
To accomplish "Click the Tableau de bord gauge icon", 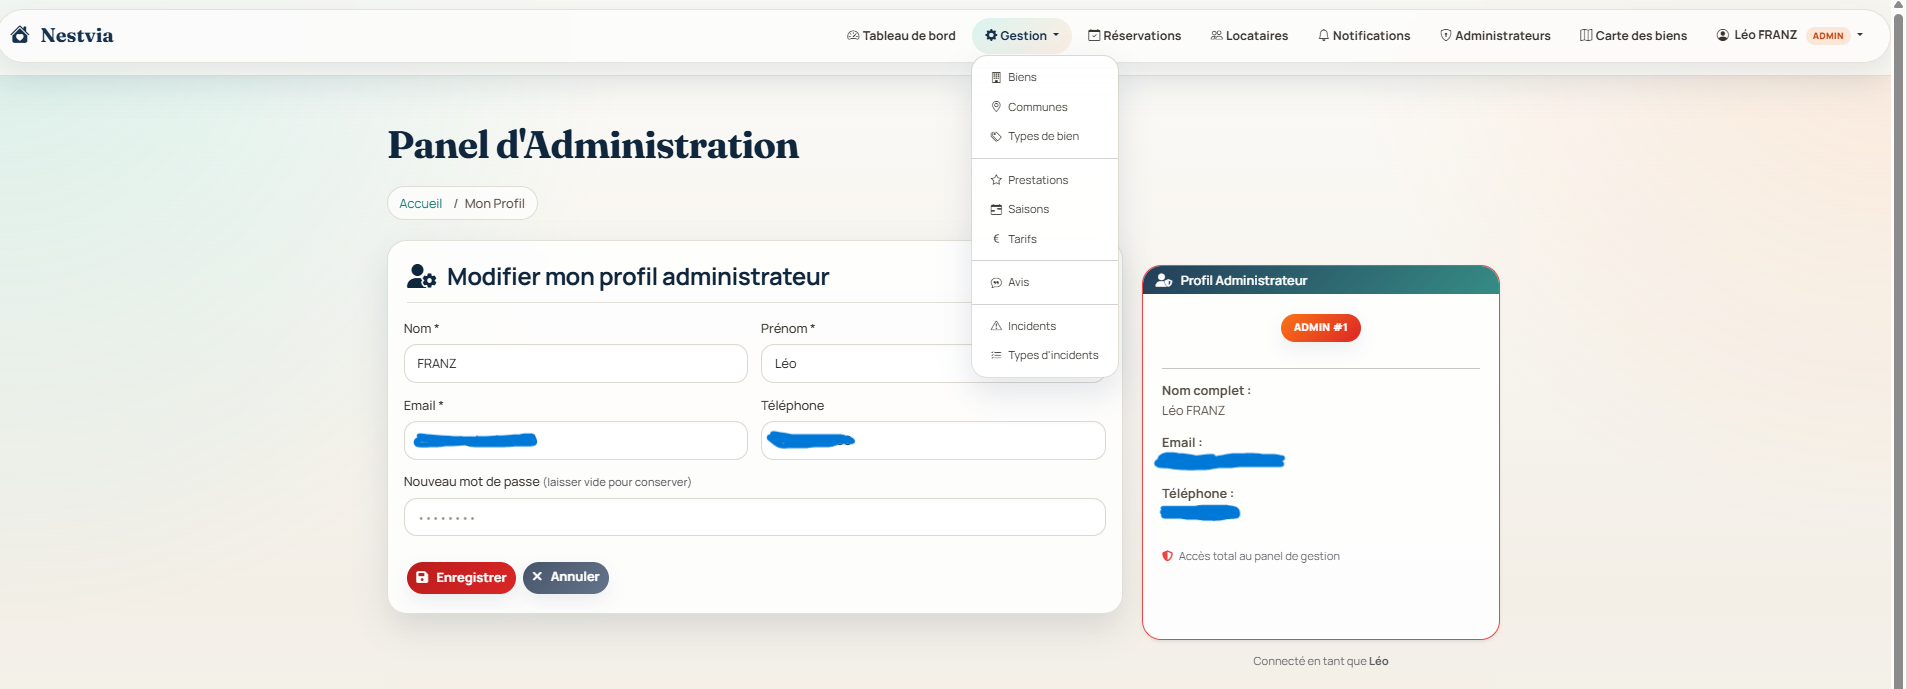I will [853, 36].
